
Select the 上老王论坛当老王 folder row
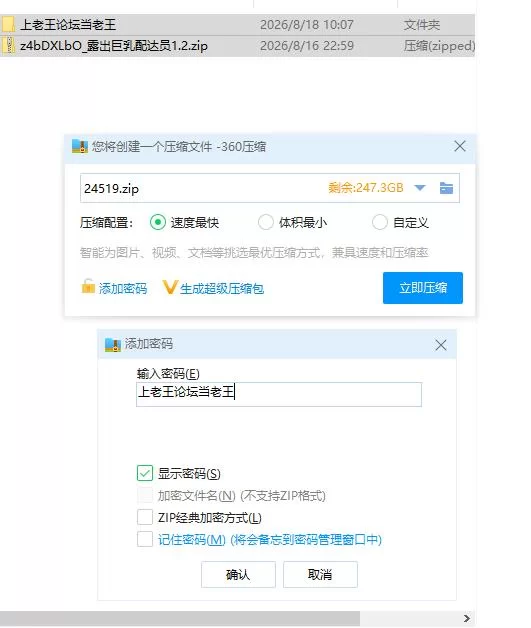[237, 24]
